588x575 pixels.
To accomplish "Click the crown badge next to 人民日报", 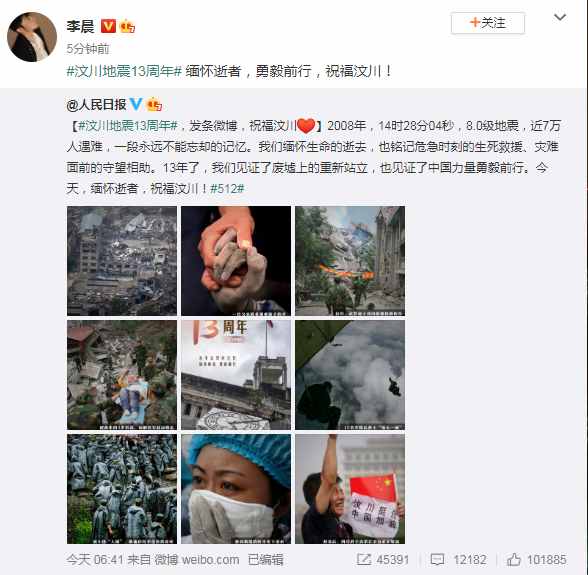I will (154, 104).
